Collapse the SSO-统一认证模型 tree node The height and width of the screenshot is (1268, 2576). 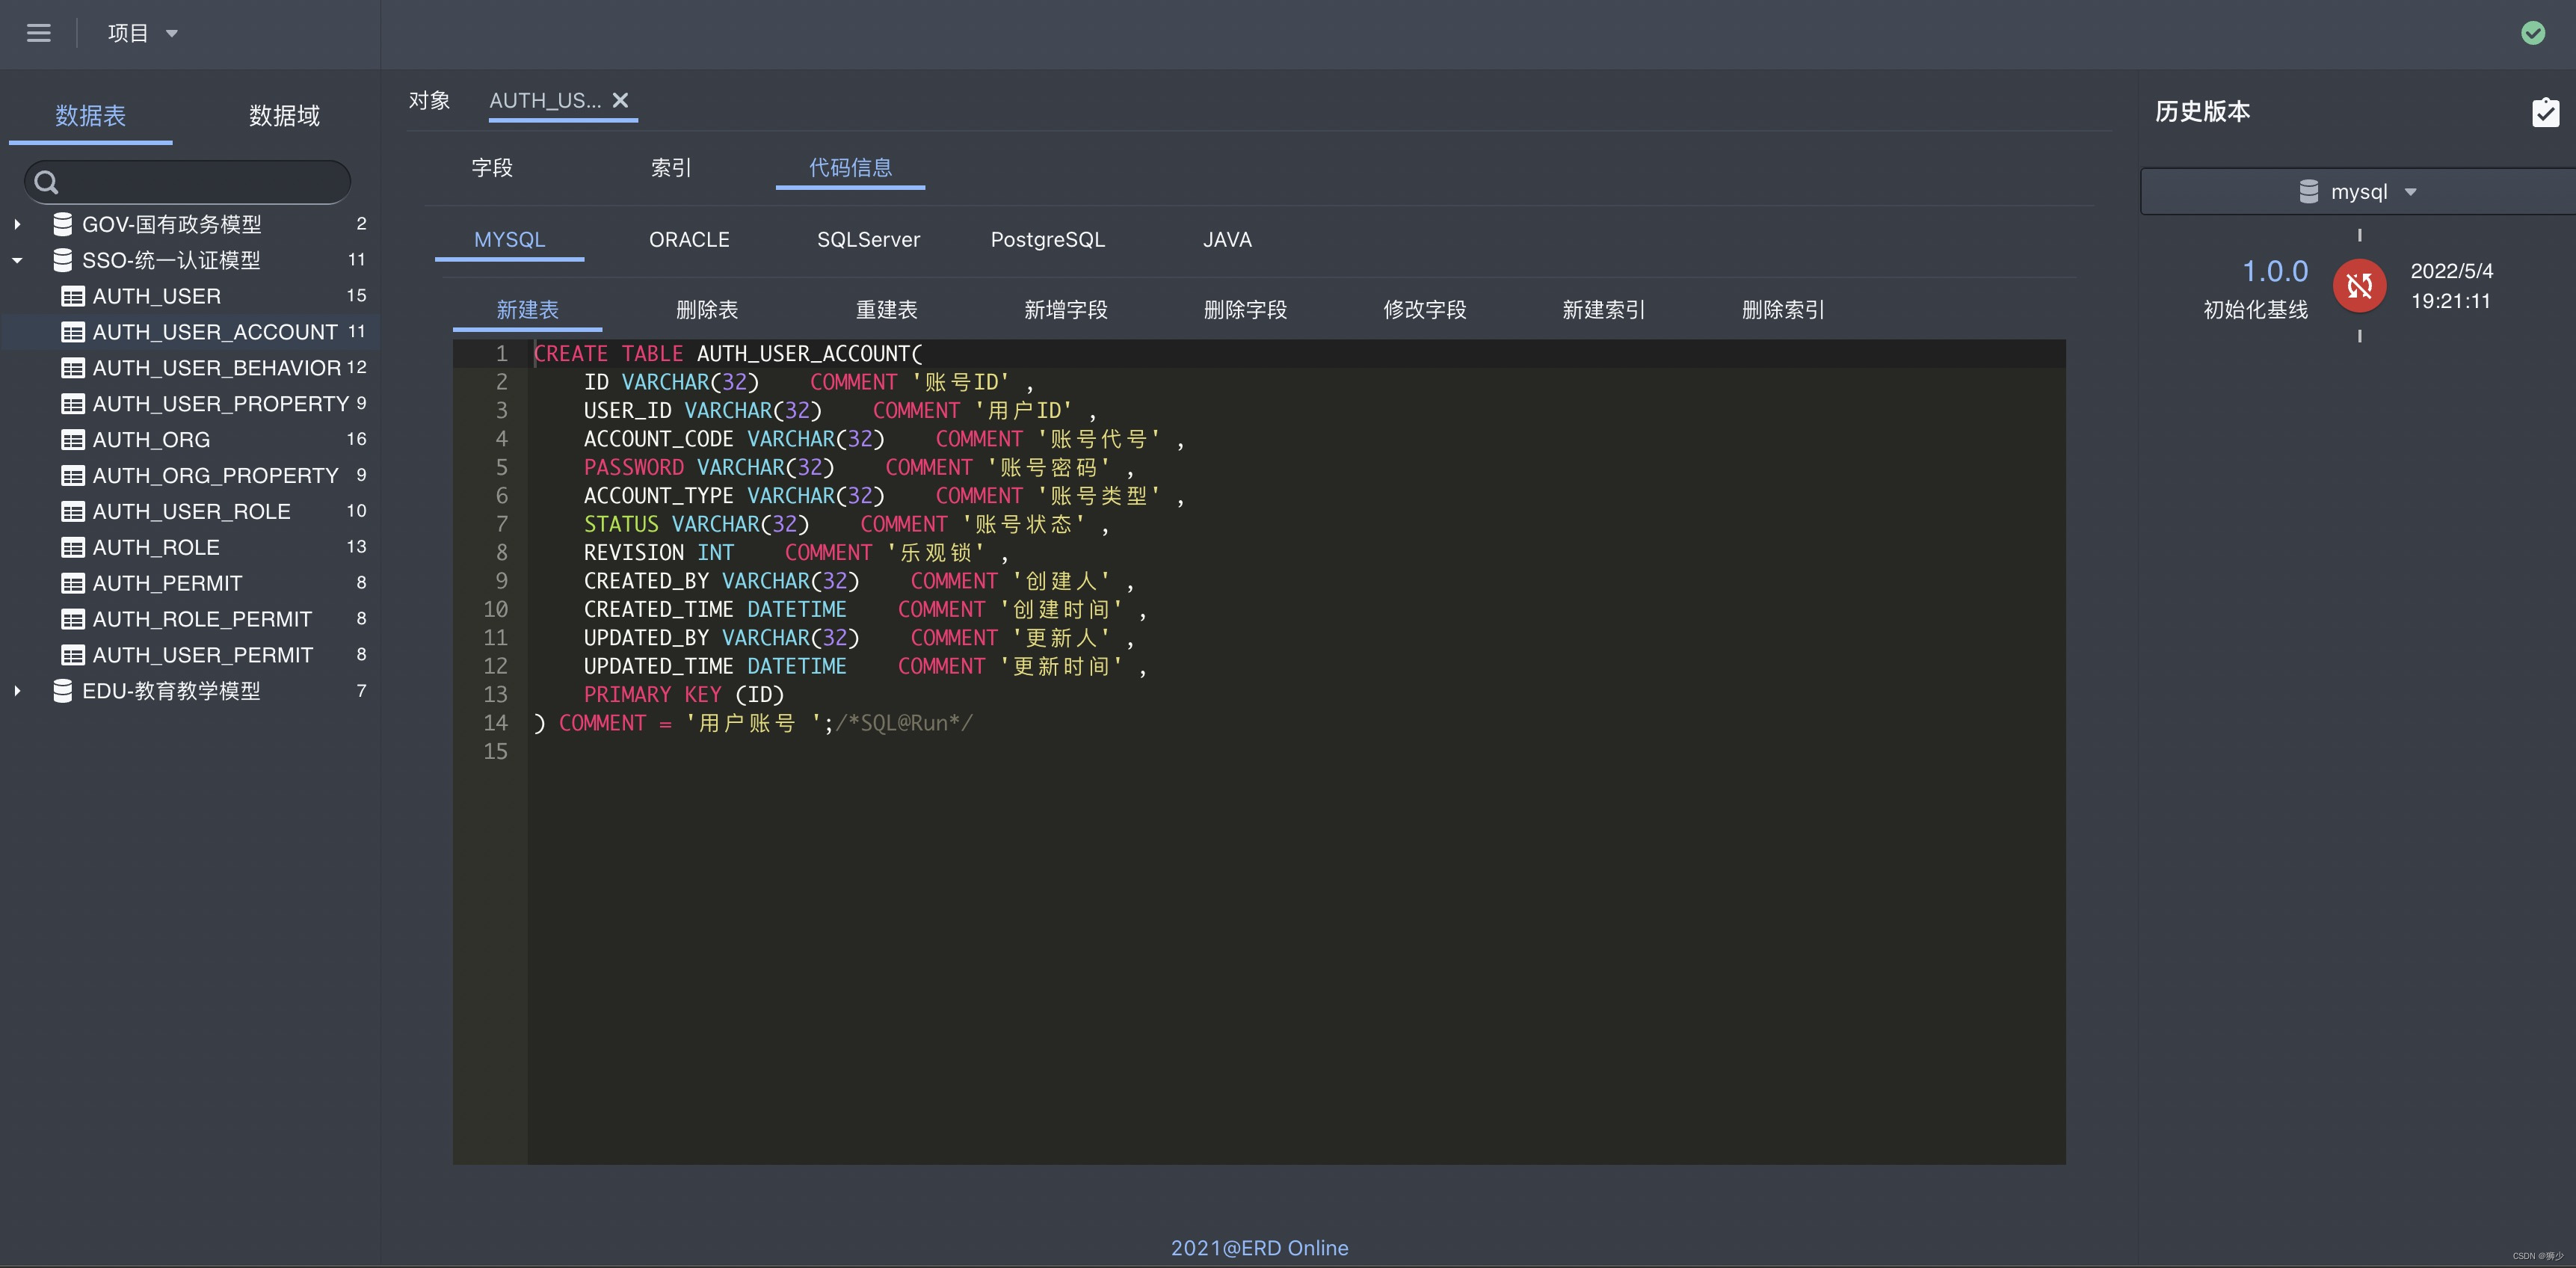(17, 260)
